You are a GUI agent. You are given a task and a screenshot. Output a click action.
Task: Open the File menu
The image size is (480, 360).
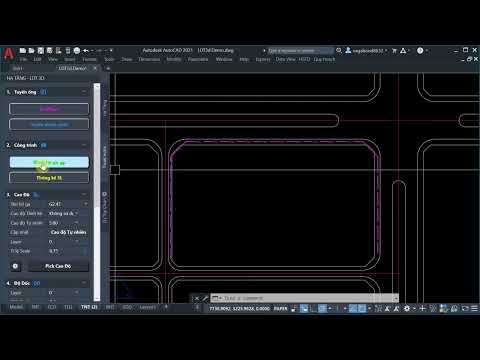click(23, 59)
